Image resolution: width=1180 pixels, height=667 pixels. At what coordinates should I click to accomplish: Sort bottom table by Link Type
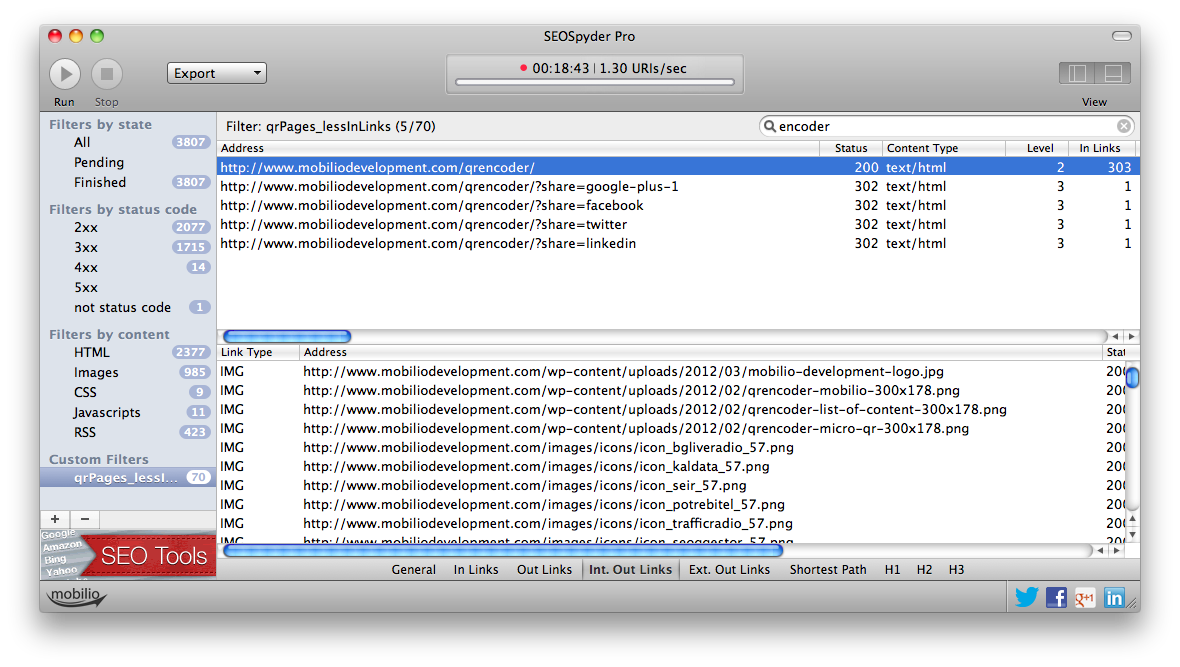point(258,352)
